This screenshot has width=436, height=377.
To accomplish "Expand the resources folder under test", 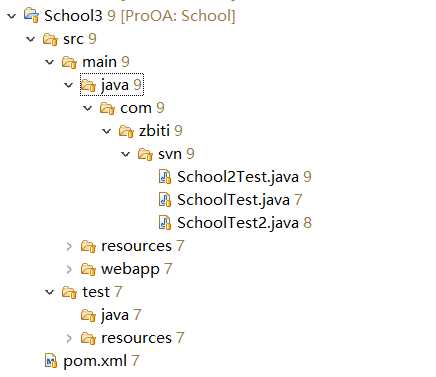I will pyautogui.click(x=69, y=338).
